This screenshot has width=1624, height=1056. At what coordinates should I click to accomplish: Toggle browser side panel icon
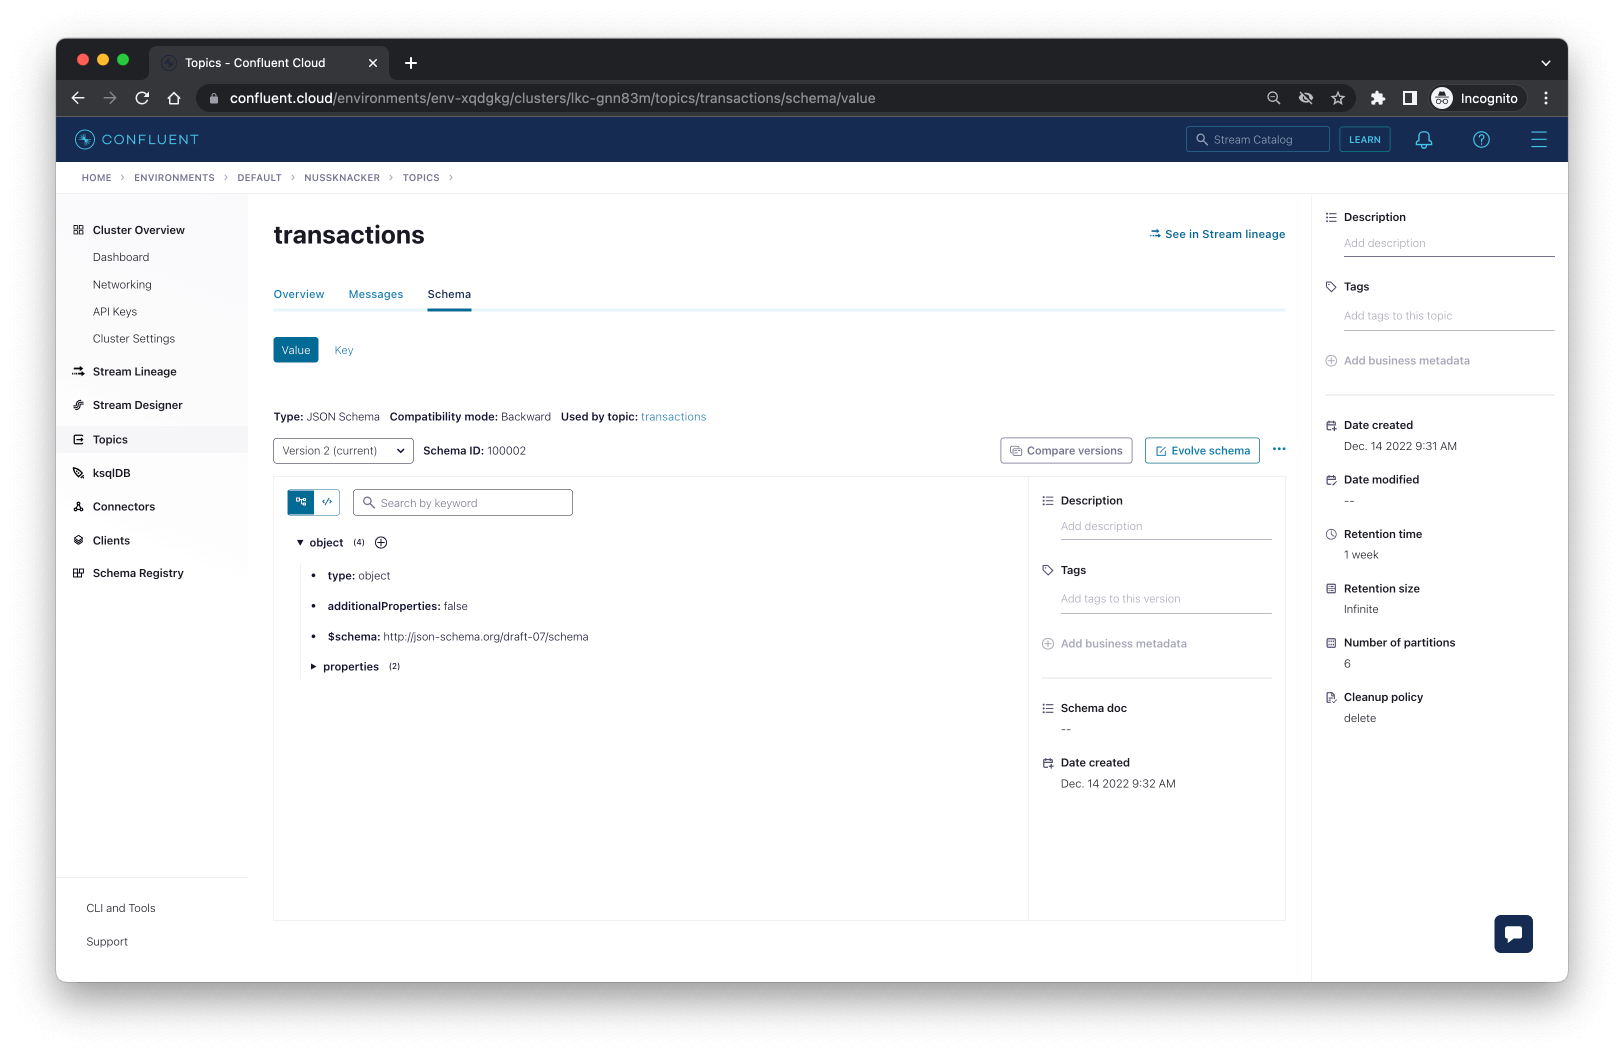tap(1410, 98)
